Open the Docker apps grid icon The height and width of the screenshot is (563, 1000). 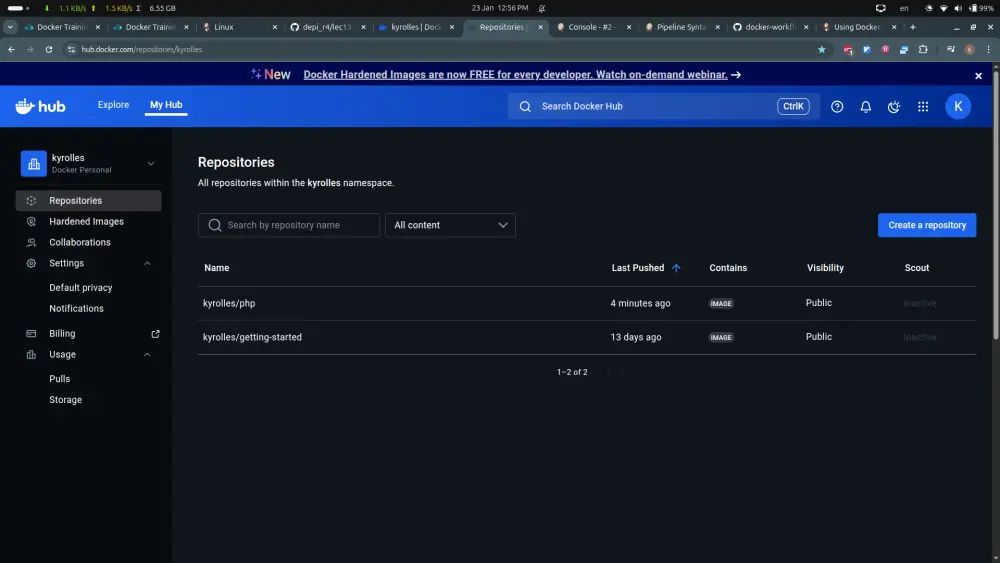923,106
